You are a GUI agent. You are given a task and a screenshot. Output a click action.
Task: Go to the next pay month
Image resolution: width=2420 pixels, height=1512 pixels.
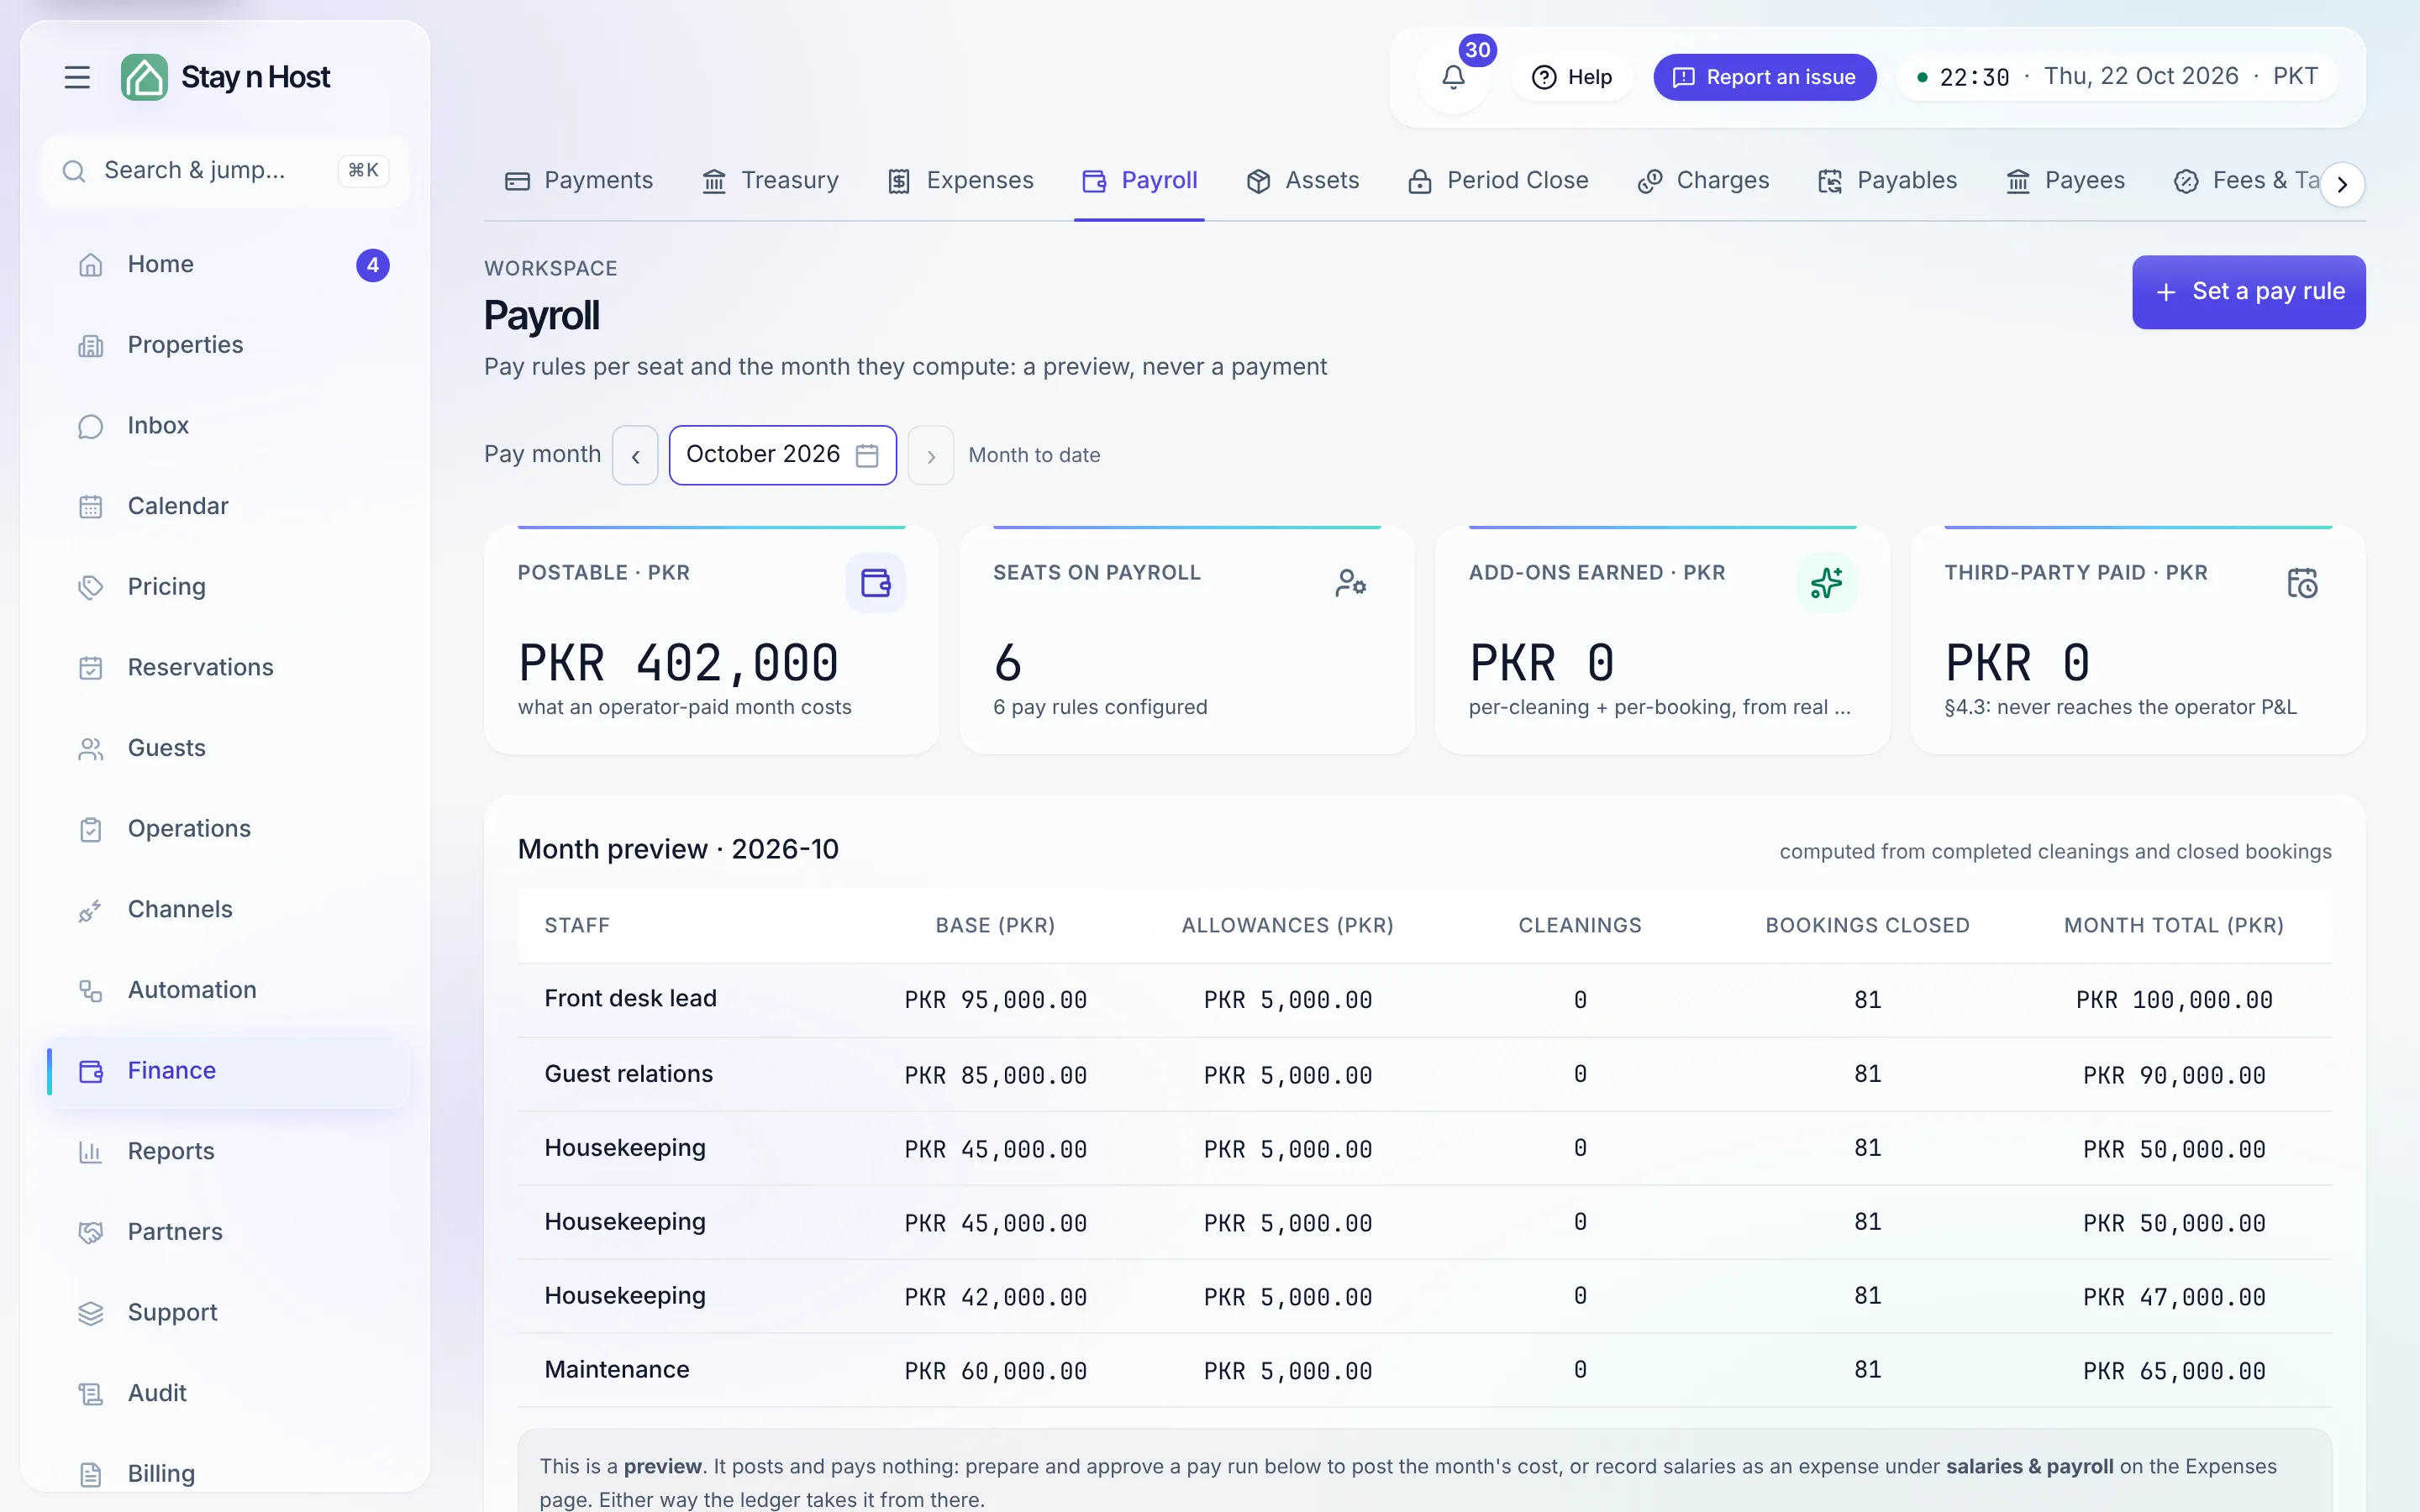tap(930, 456)
